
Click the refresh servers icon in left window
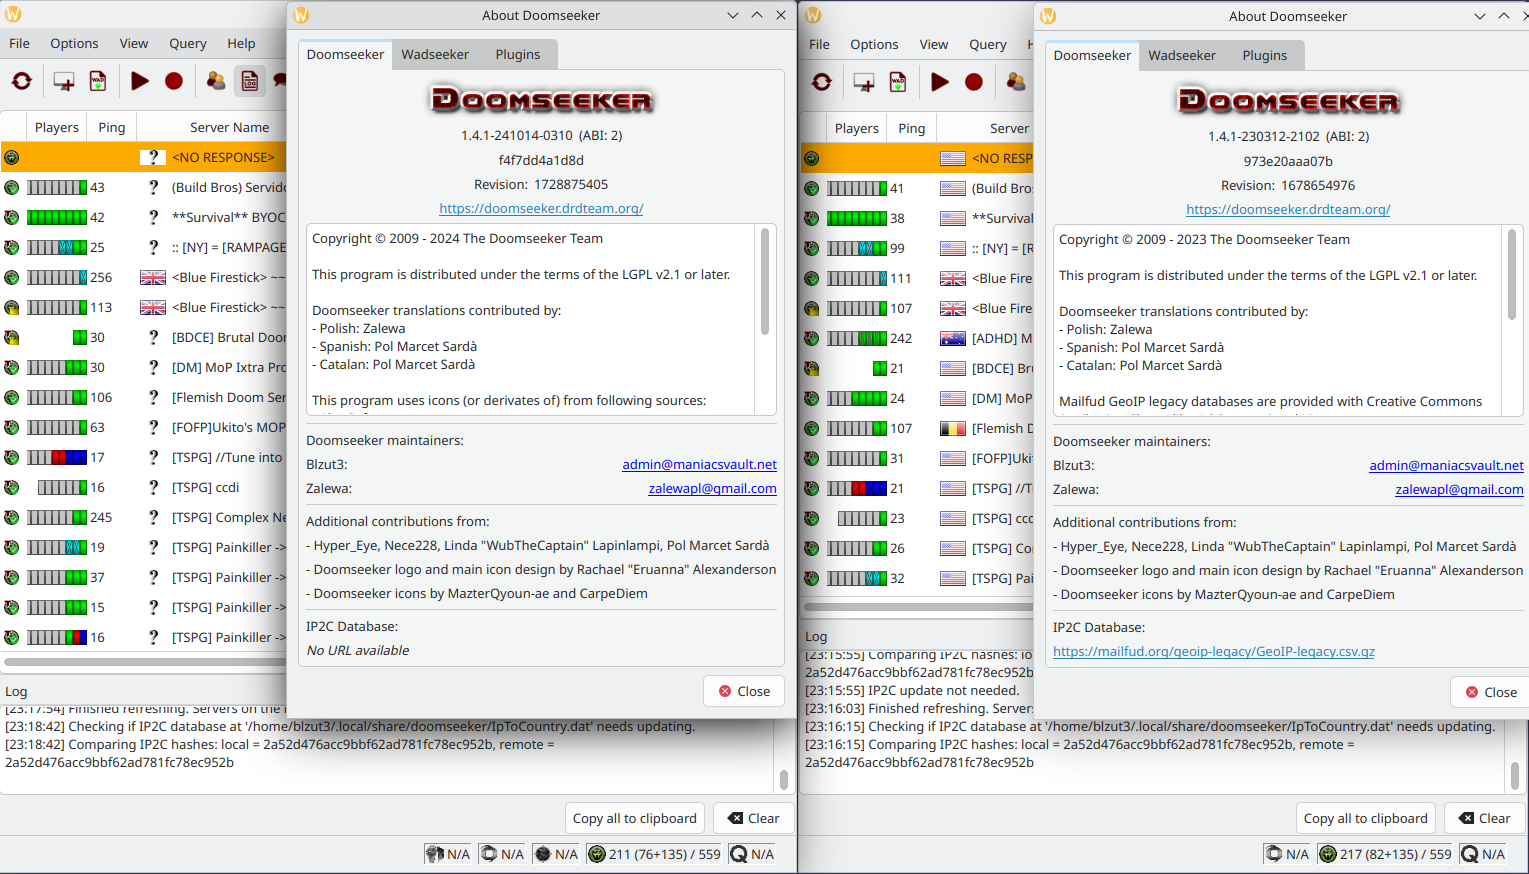click(x=22, y=82)
